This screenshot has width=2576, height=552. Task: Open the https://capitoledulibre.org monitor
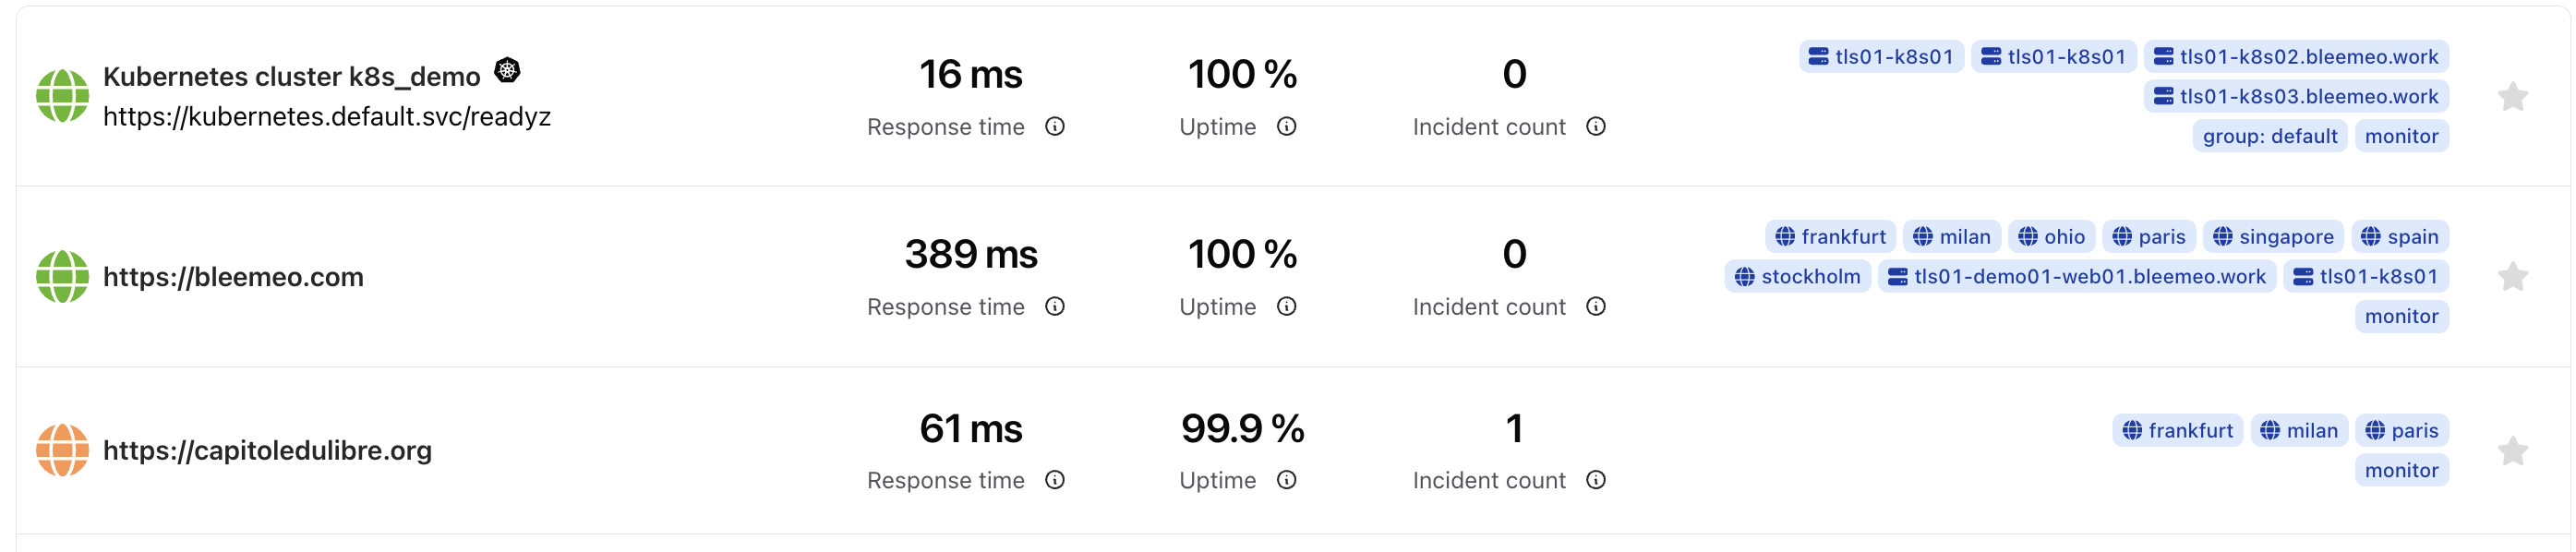click(267, 451)
